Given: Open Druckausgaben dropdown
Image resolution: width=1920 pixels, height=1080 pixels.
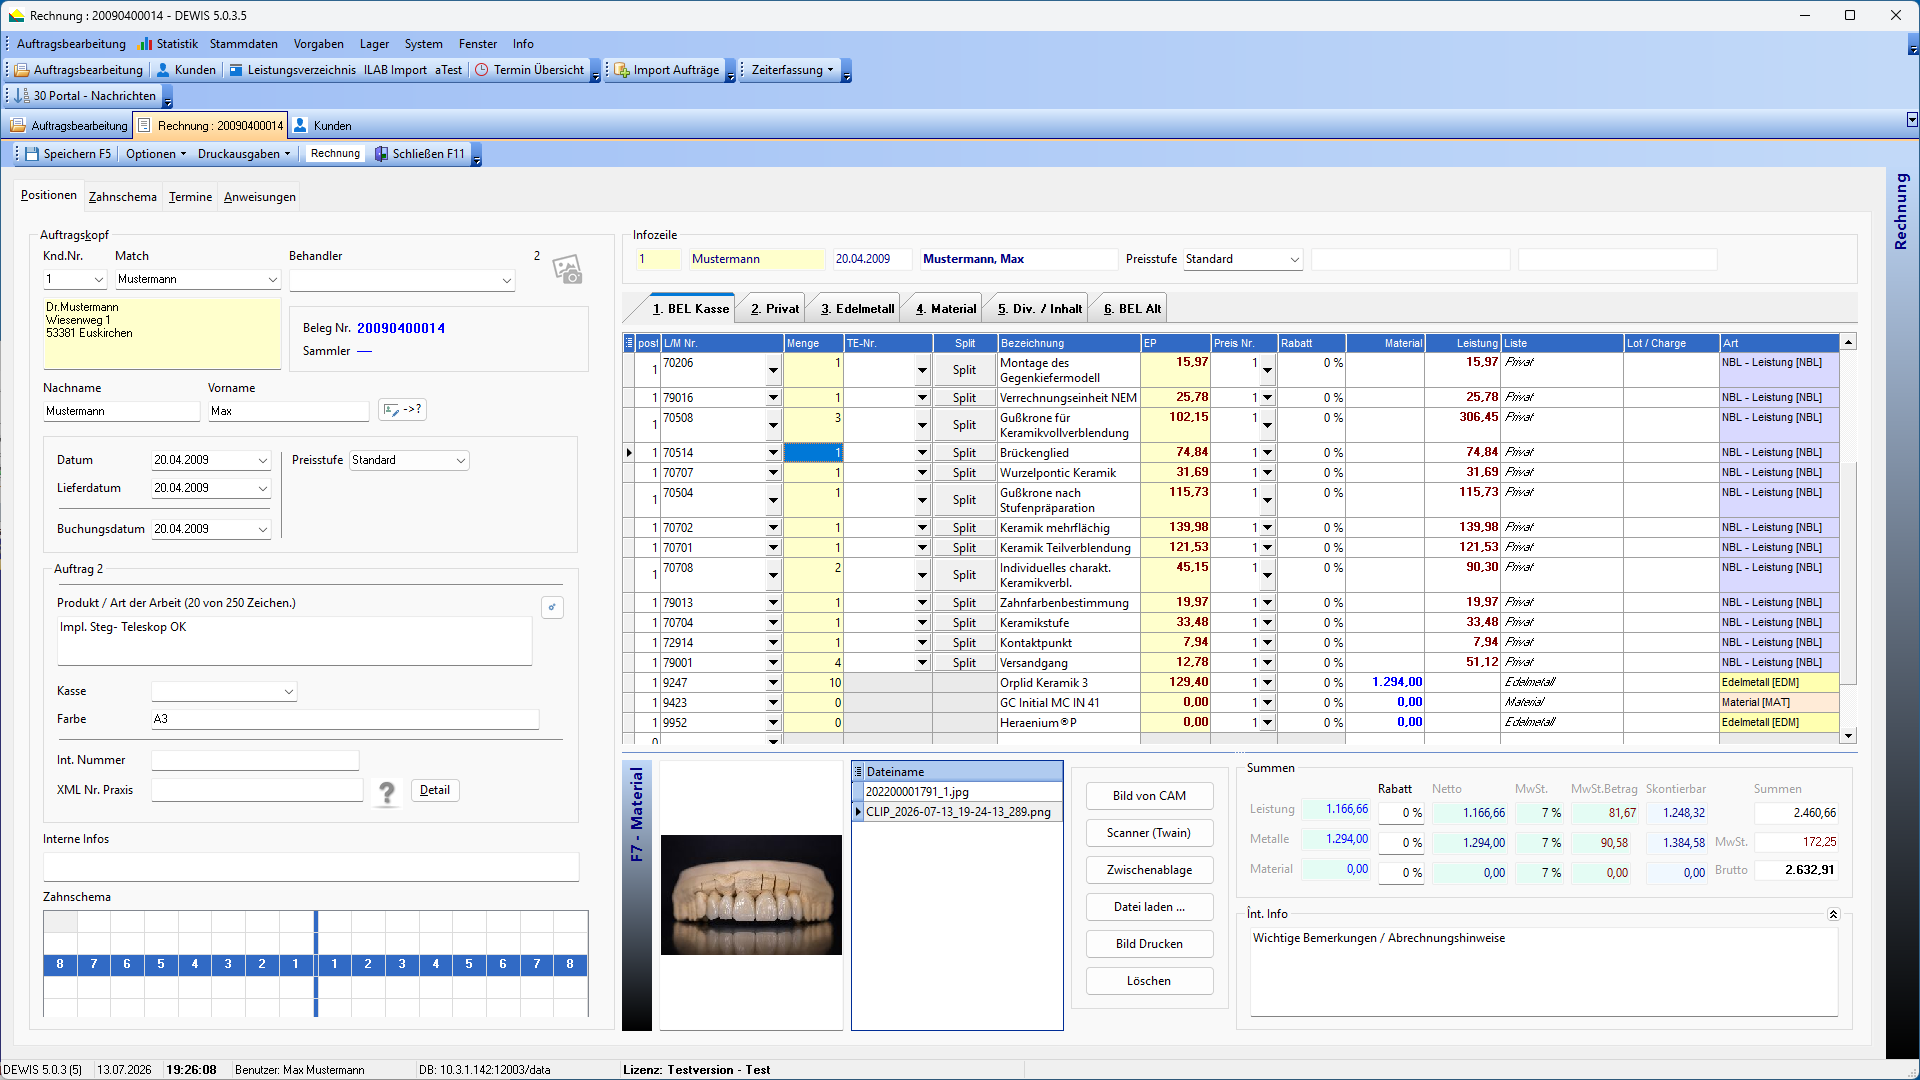Looking at the screenshot, I should coord(244,154).
